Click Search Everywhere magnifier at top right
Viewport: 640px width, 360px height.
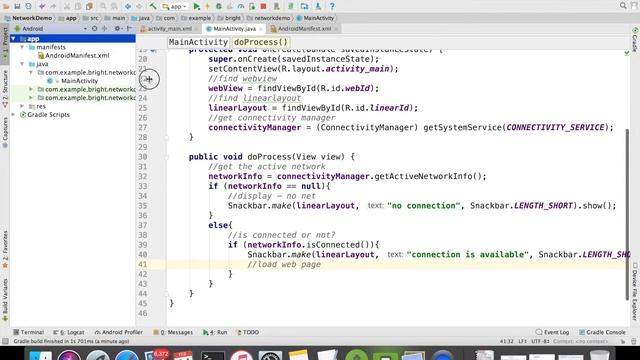click(x=623, y=6)
